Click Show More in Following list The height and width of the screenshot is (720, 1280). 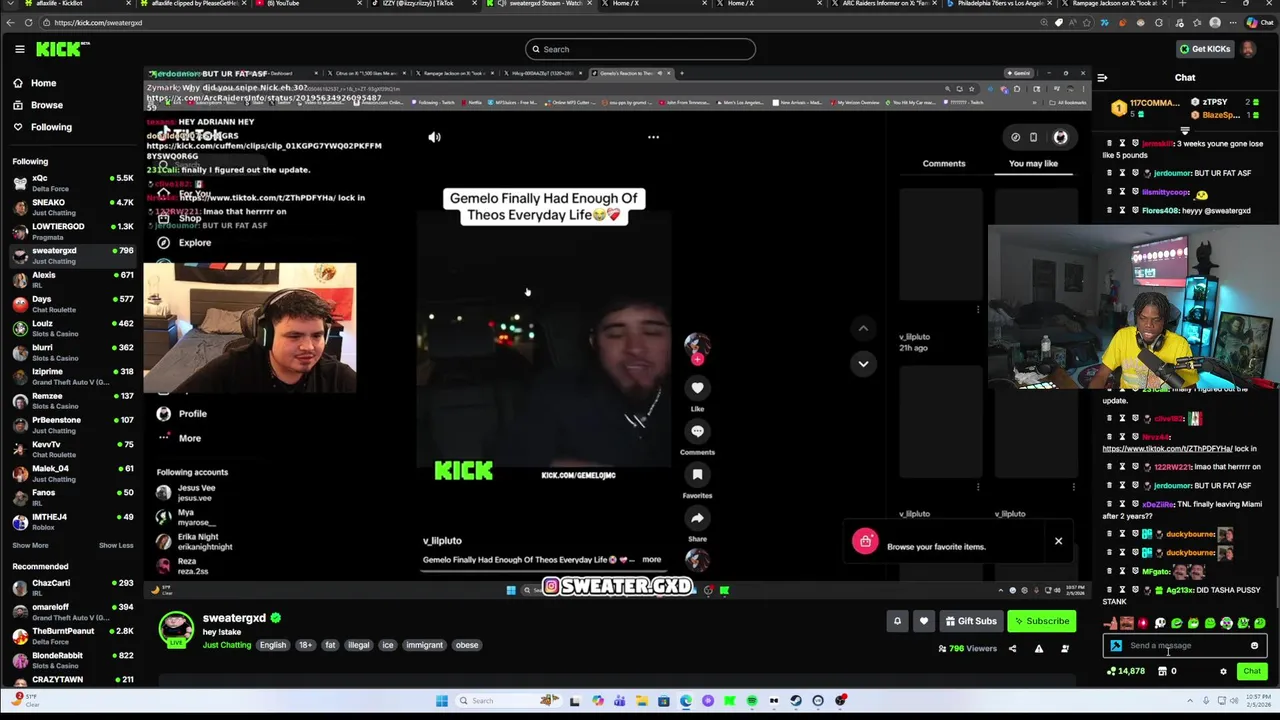point(30,546)
